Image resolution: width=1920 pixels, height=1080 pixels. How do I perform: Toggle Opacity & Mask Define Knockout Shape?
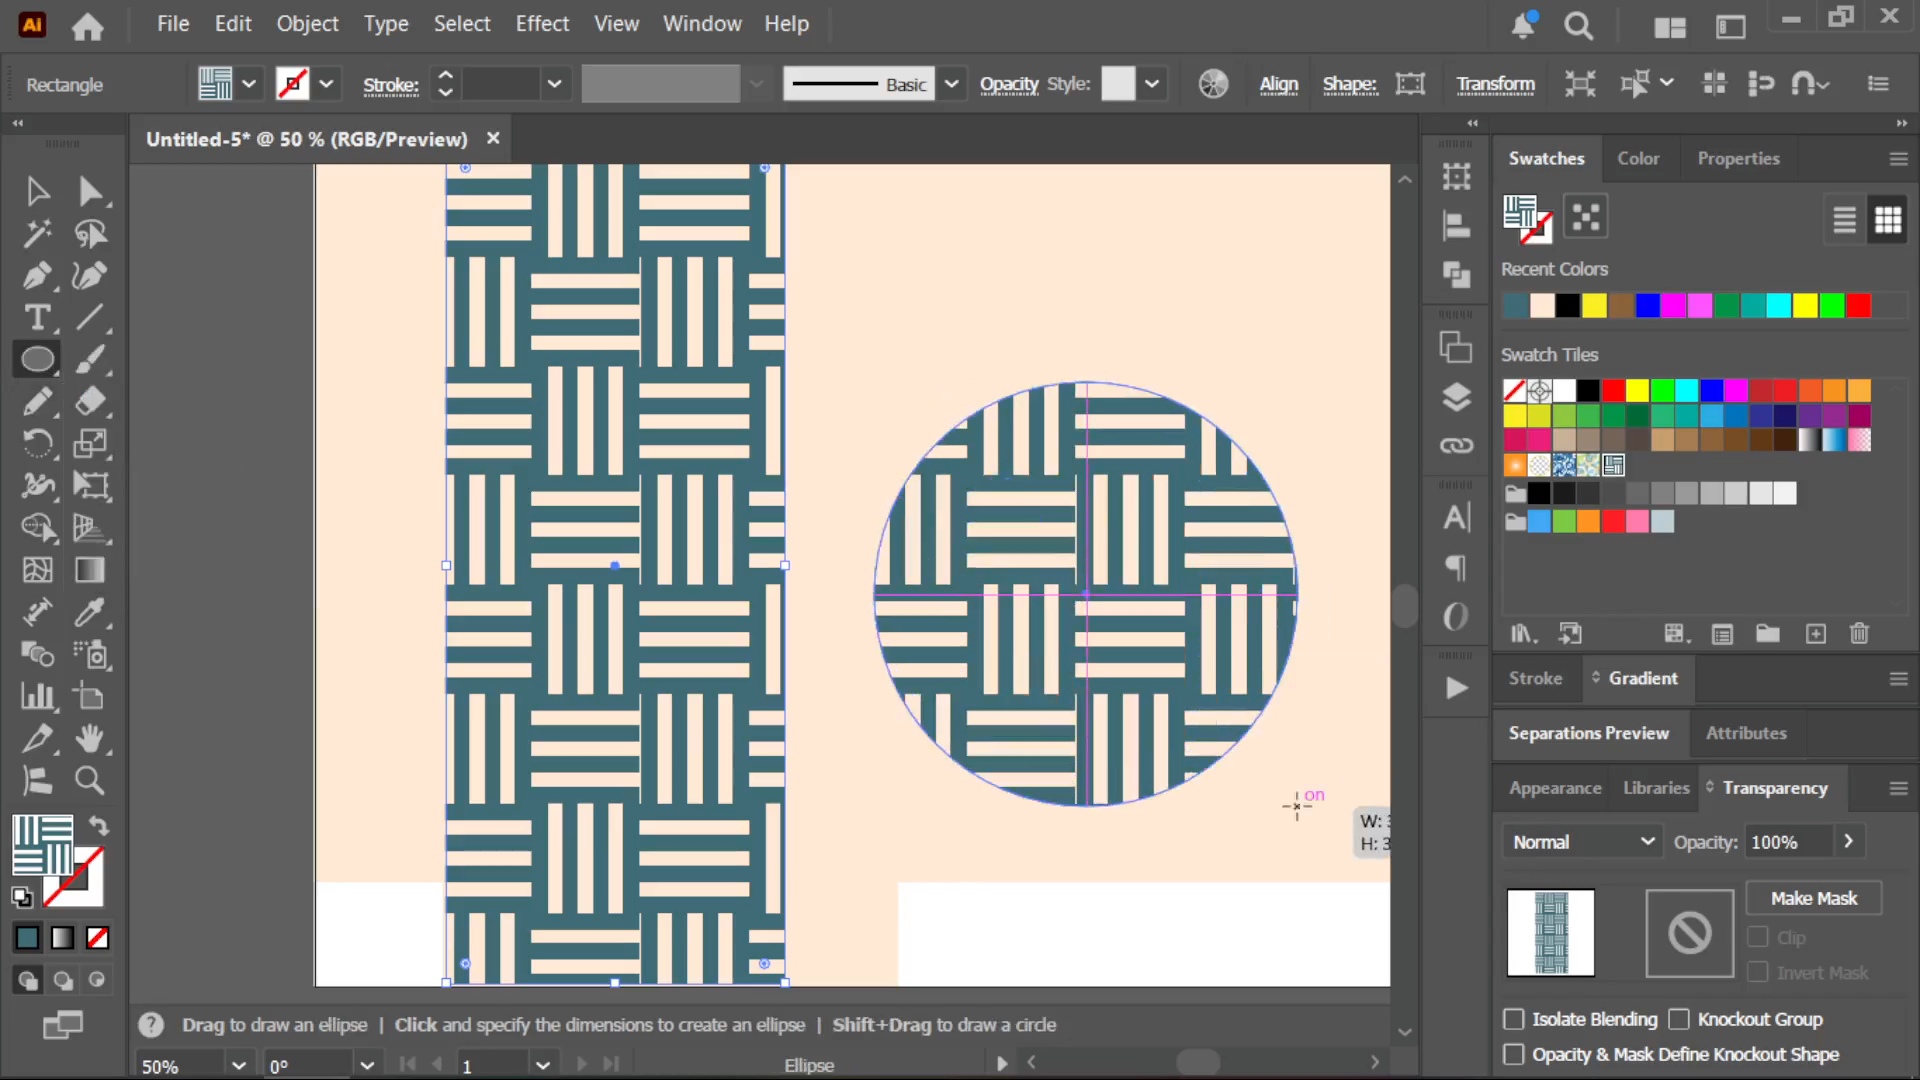point(1514,1054)
